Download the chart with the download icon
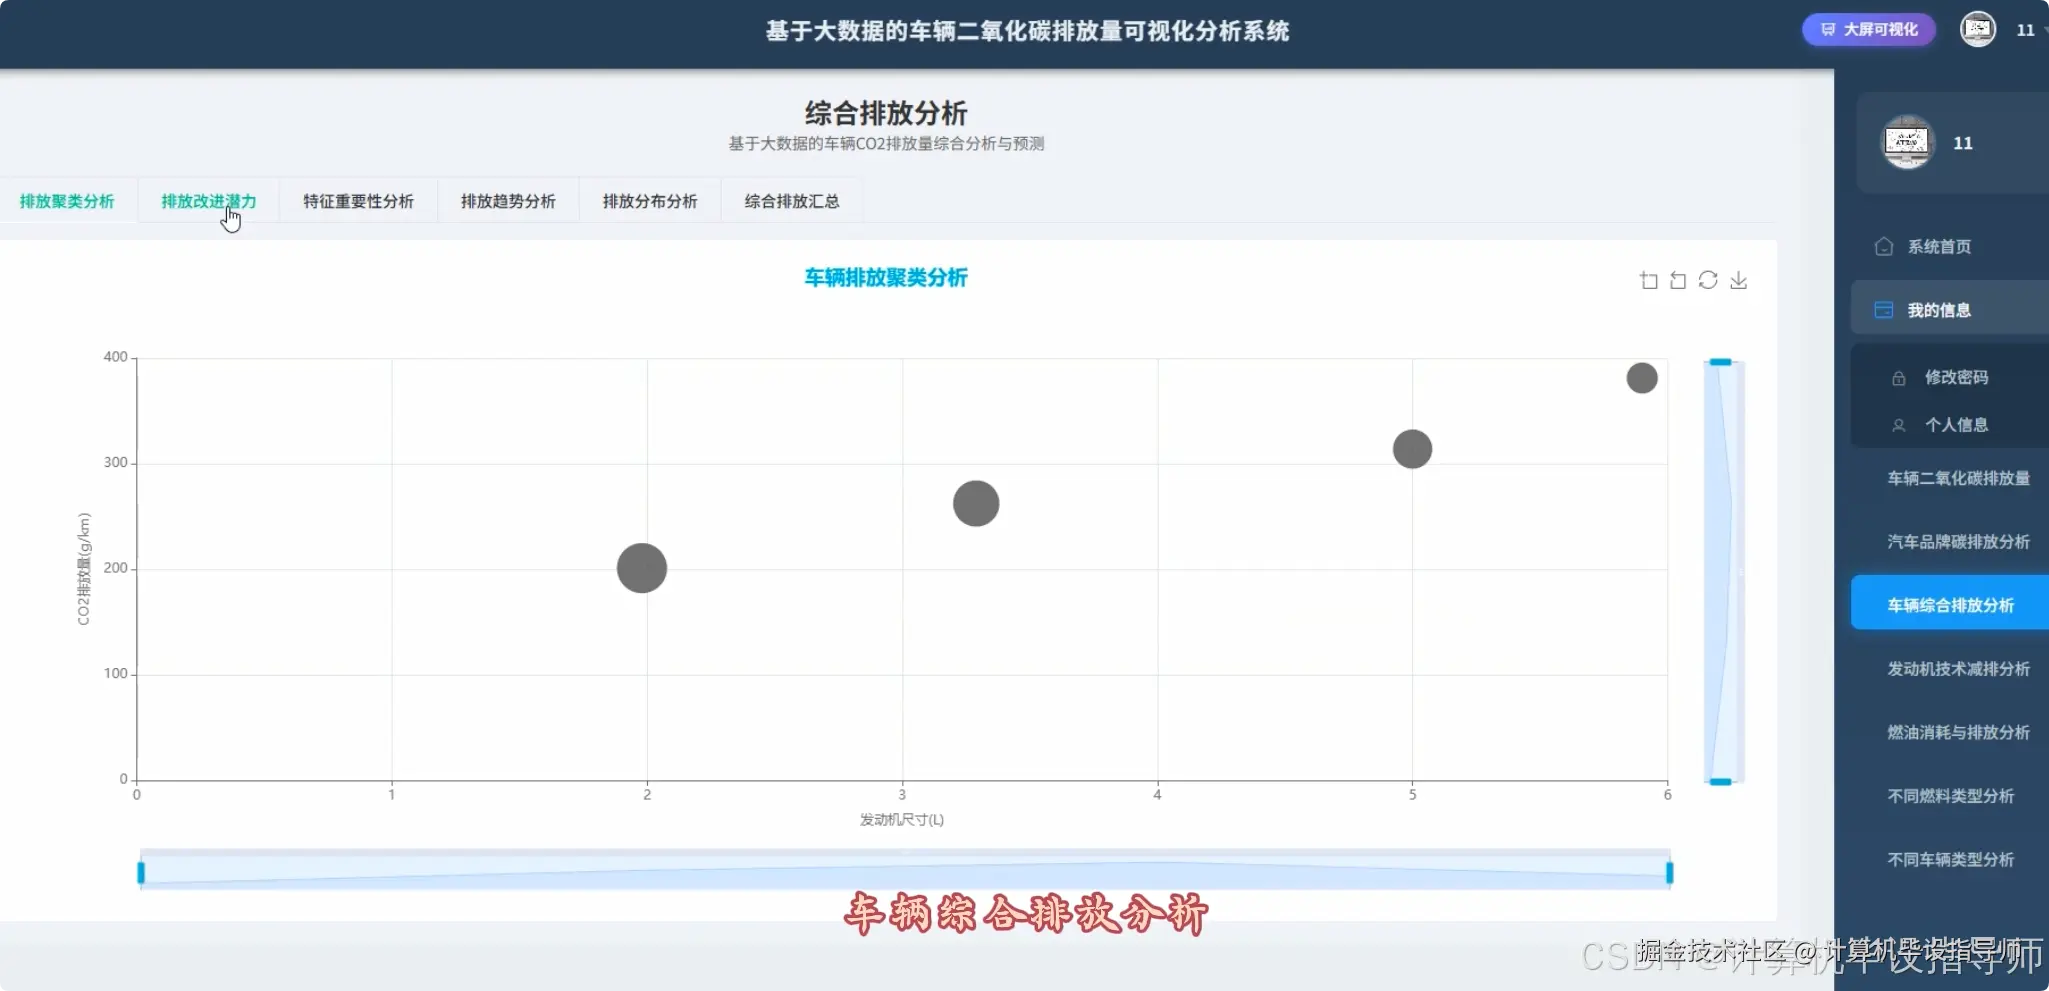Screen dimensions: 2049x991 [x=1738, y=280]
